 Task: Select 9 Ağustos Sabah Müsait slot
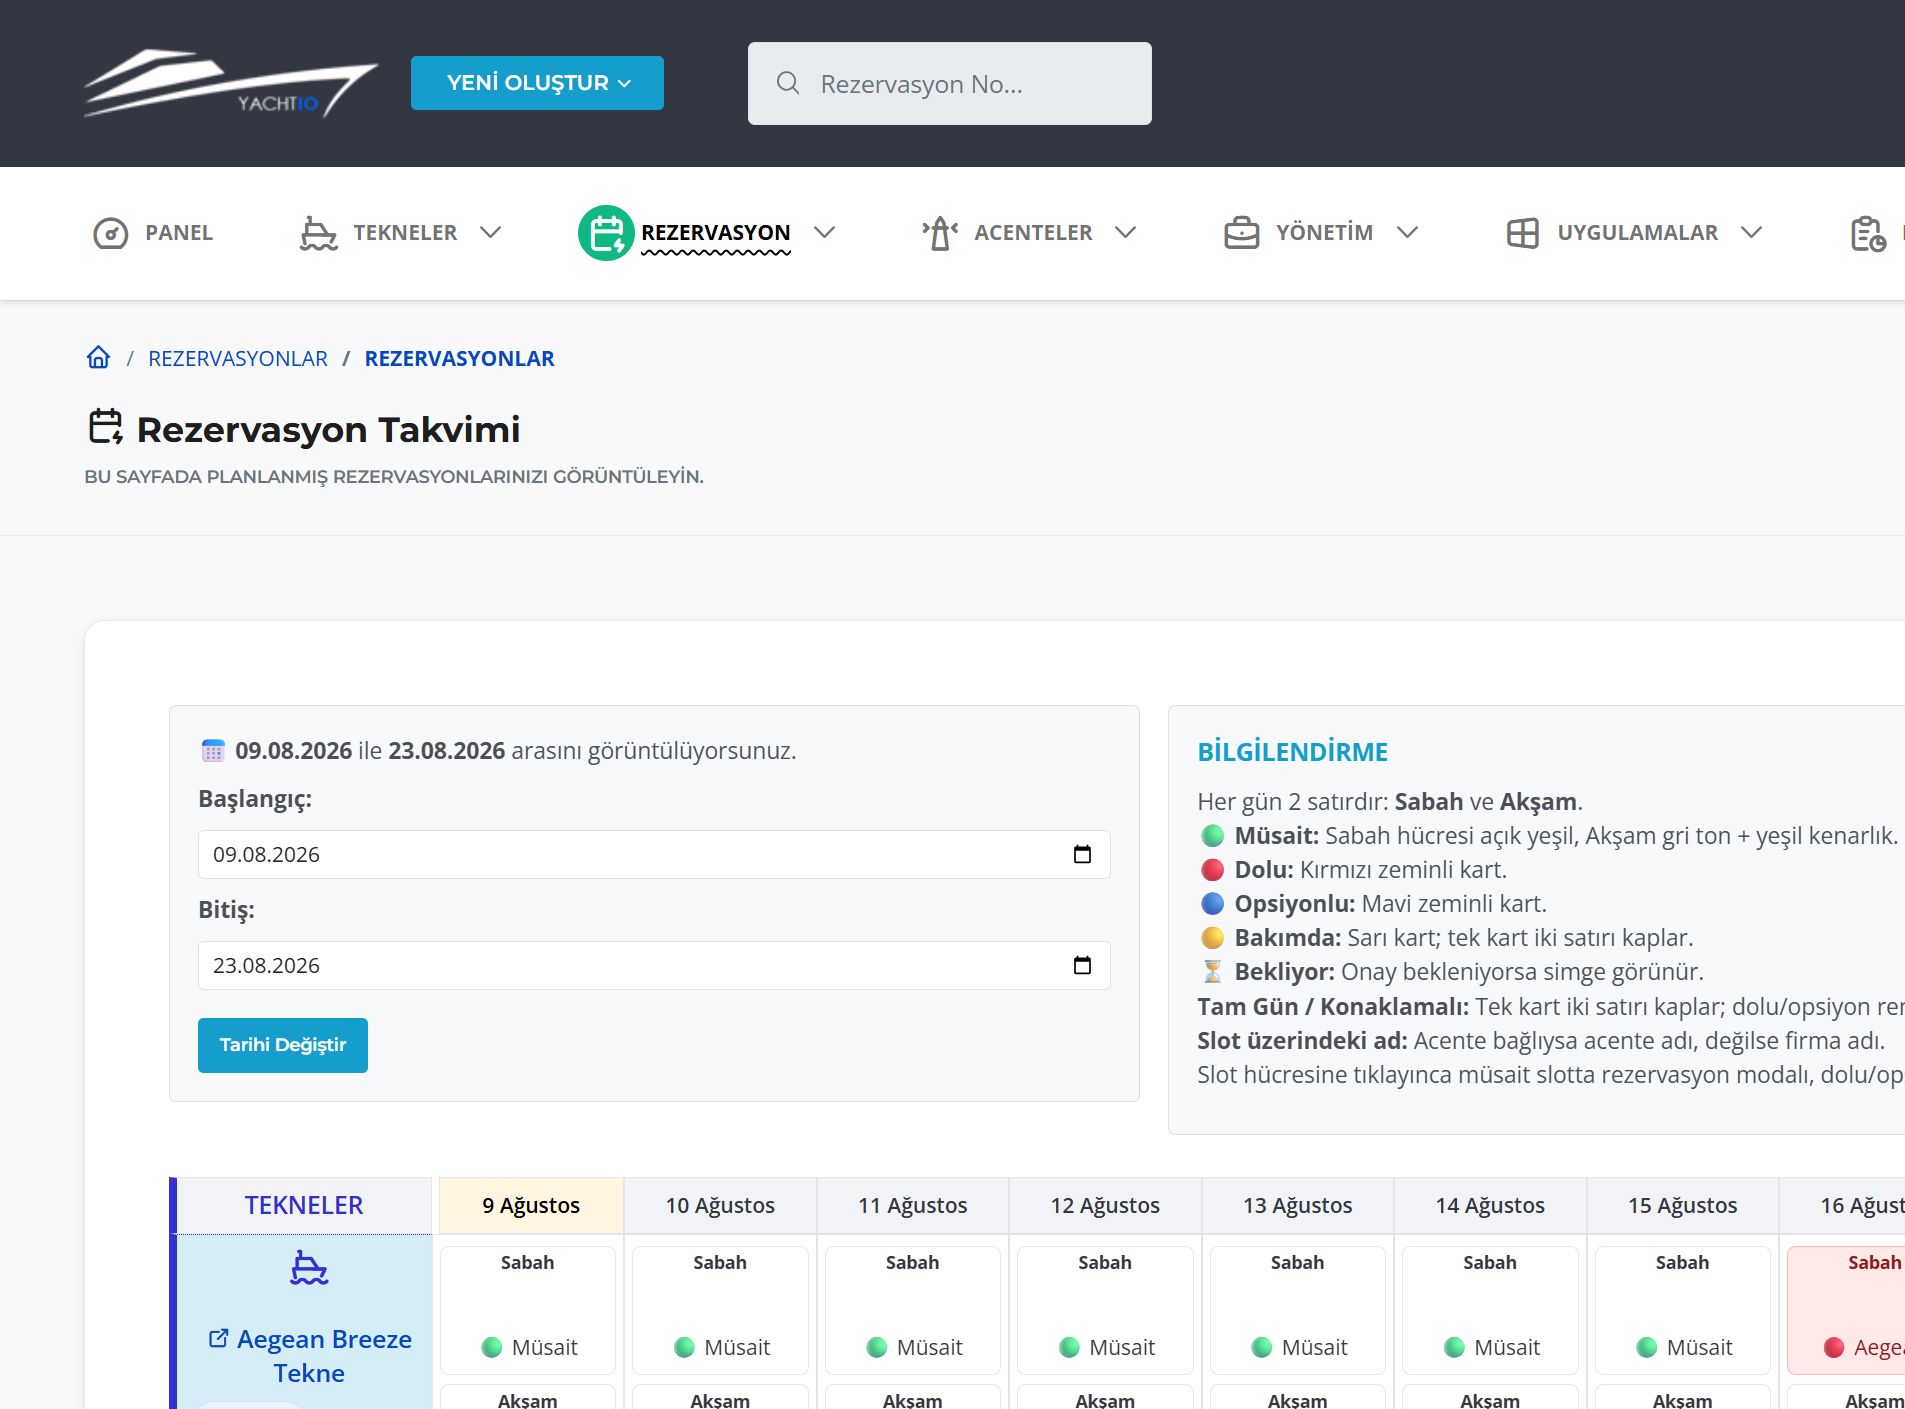click(x=528, y=1309)
